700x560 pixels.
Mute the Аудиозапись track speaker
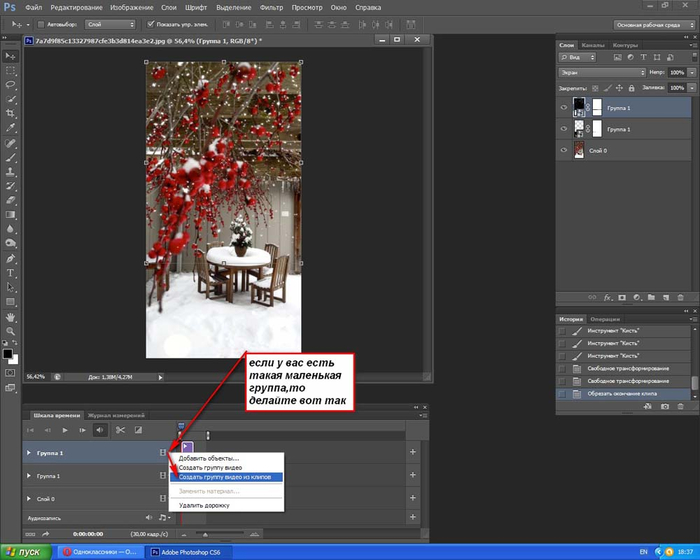click(149, 518)
